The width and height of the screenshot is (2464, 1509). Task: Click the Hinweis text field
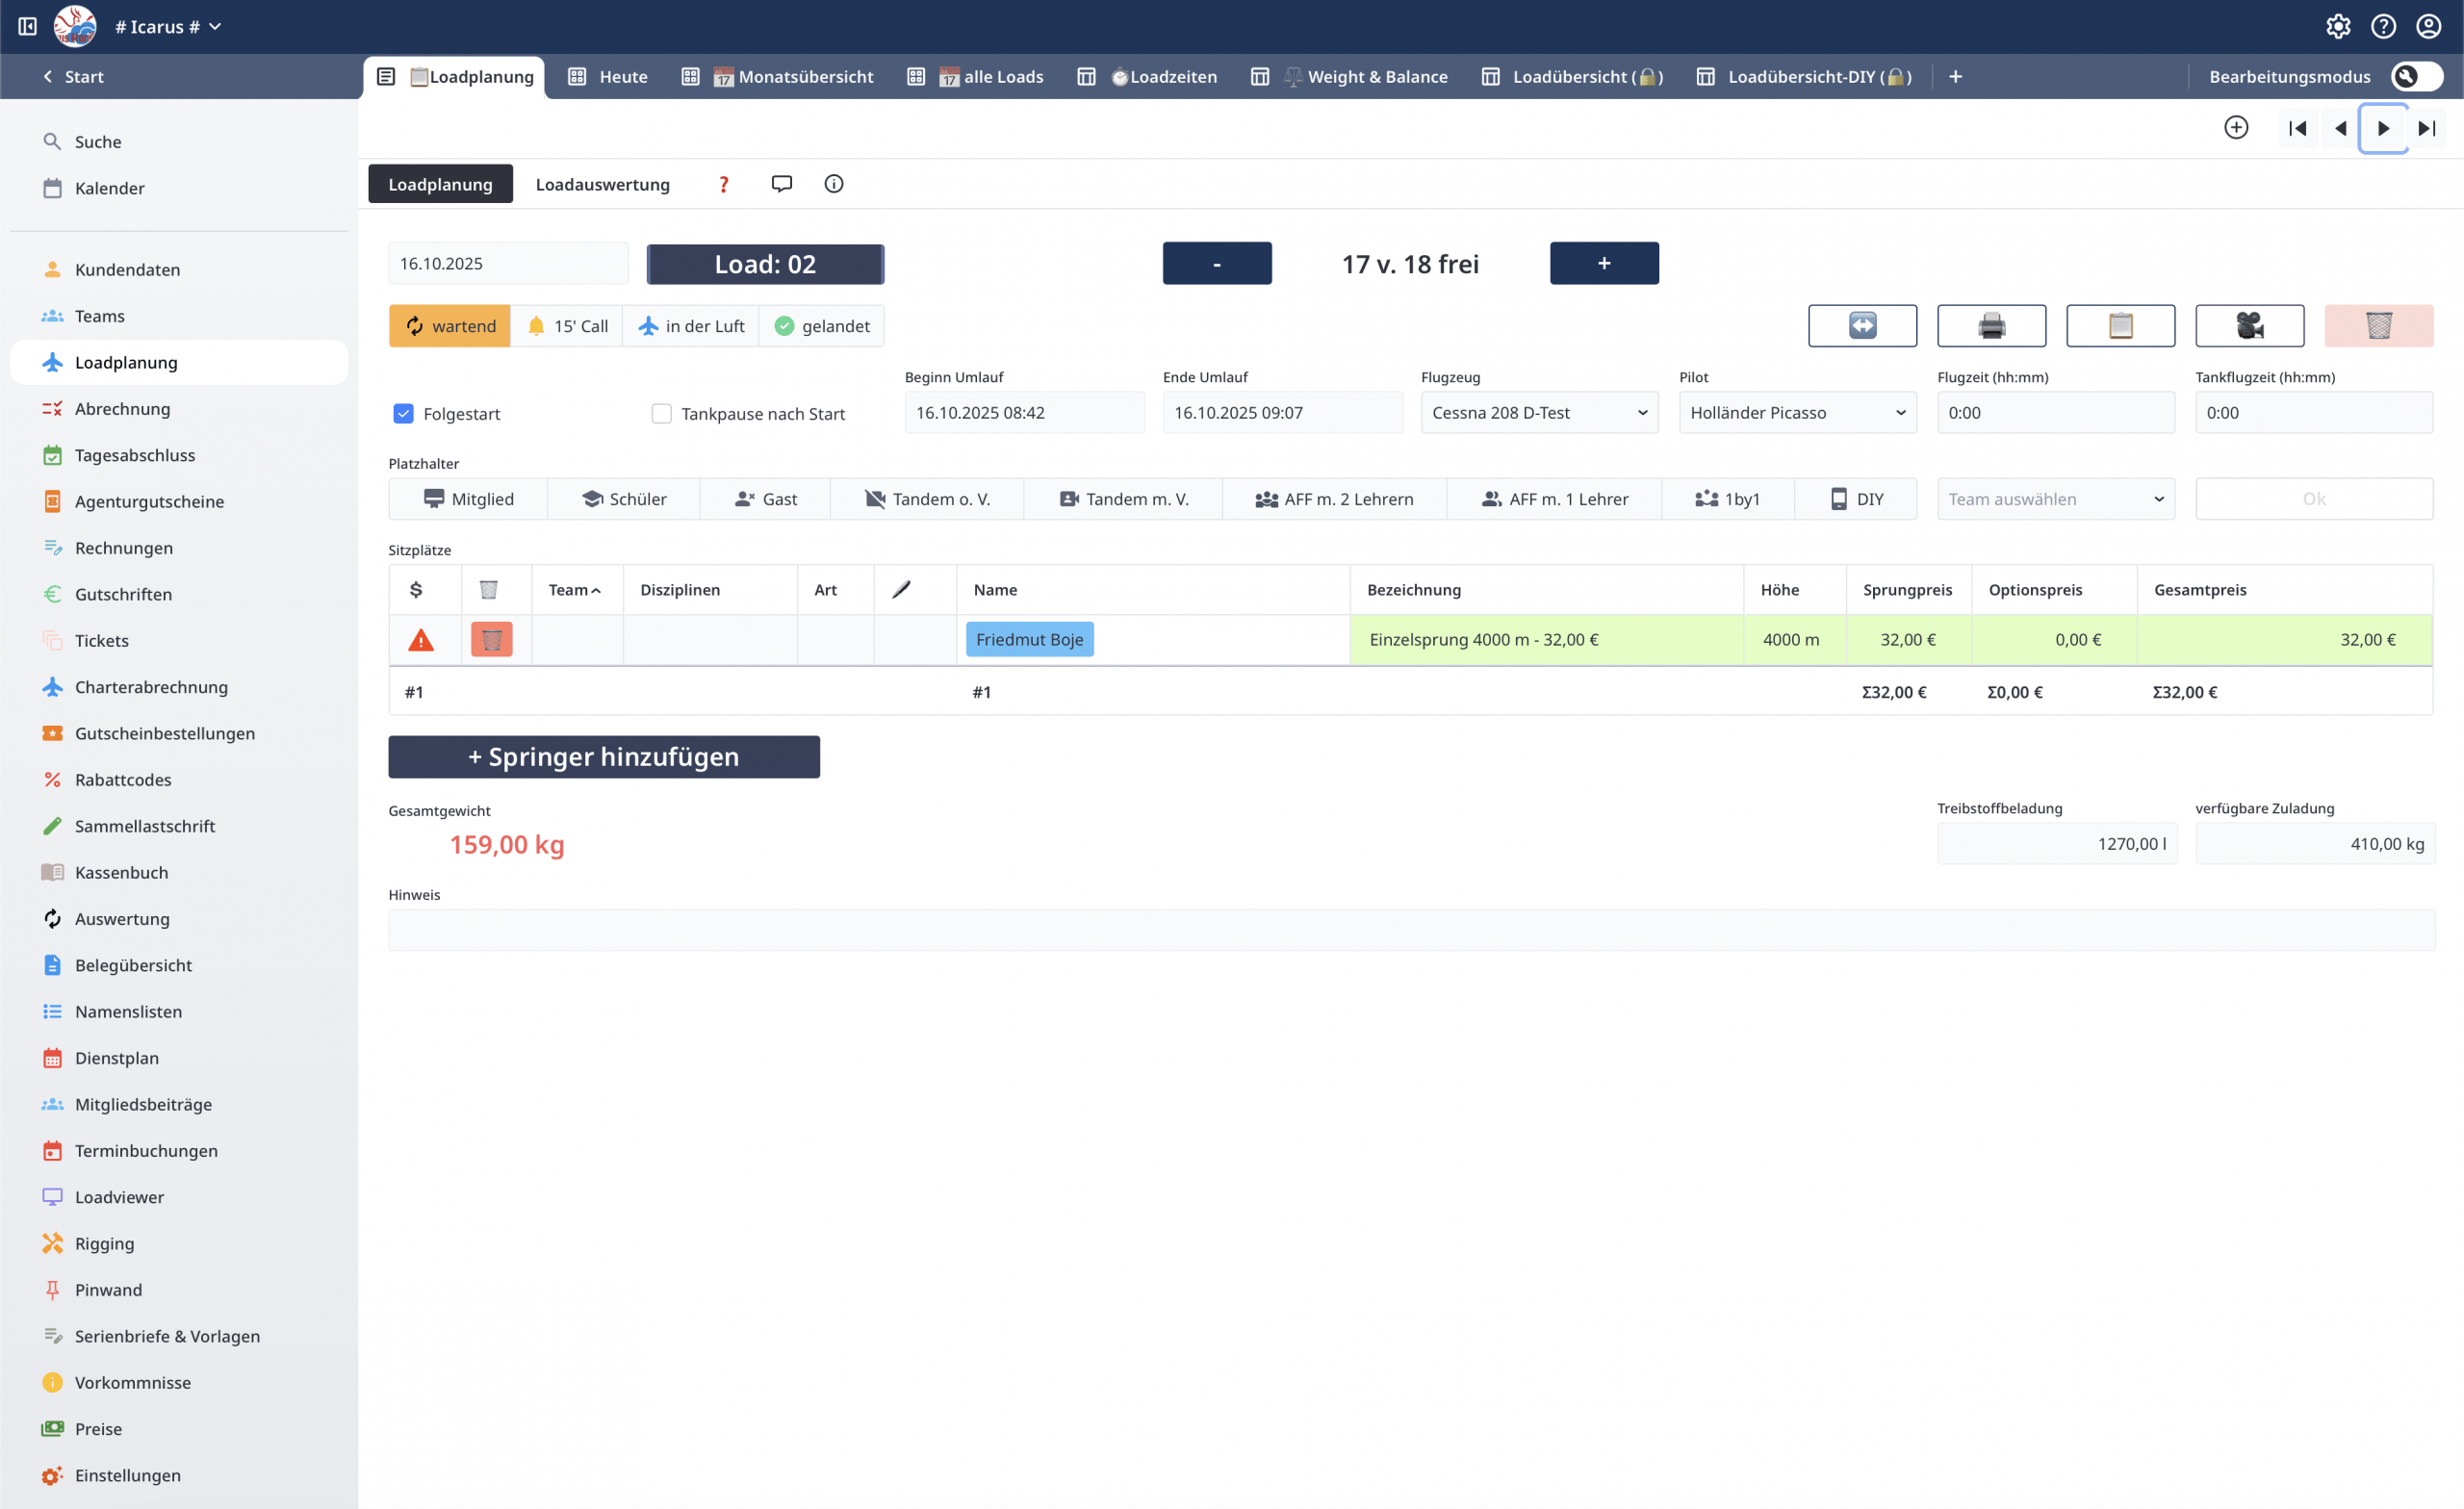click(1411, 930)
